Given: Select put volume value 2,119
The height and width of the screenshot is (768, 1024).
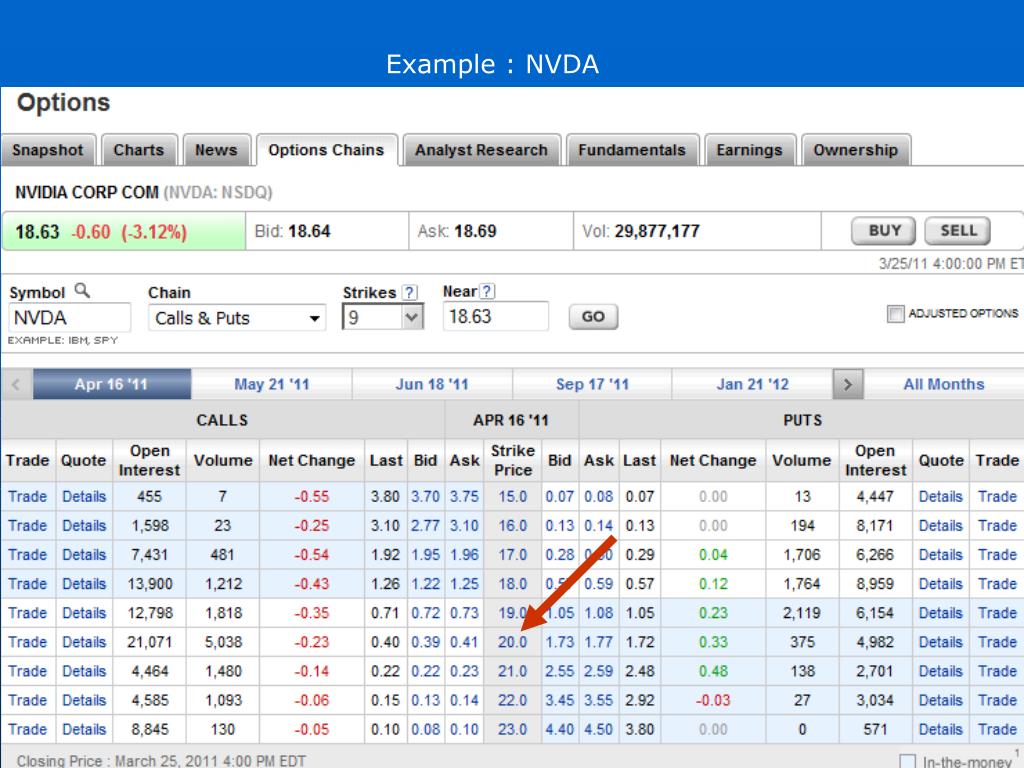Looking at the screenshot, I should [802, 613].
